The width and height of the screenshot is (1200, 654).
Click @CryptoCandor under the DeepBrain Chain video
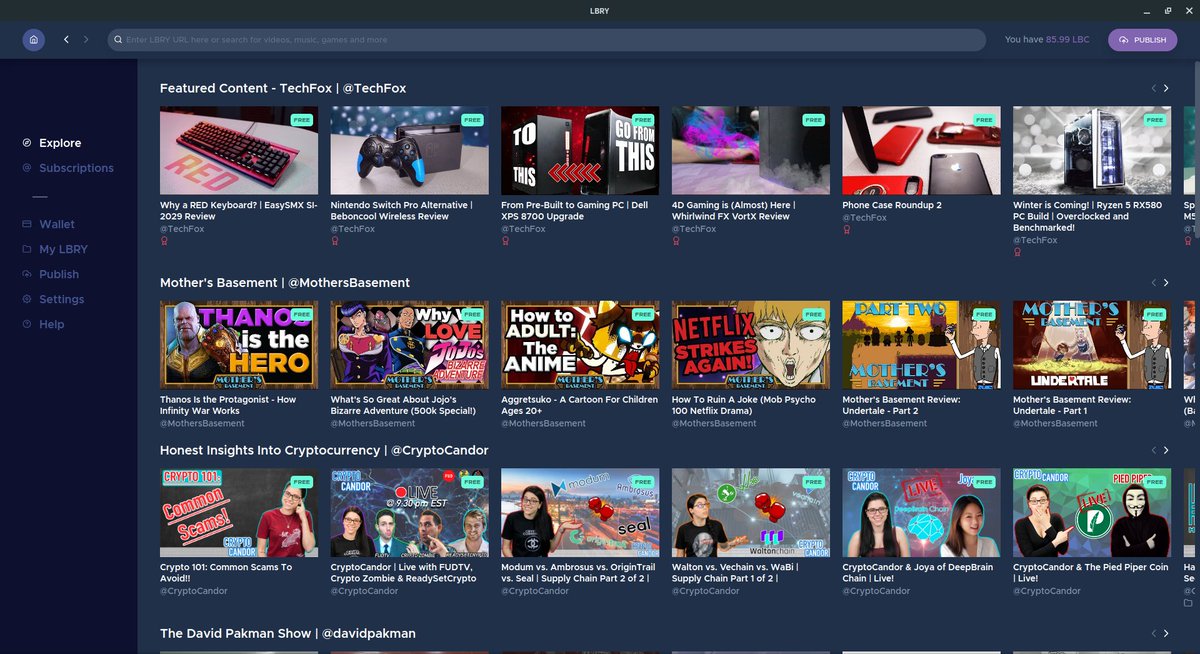pyautogui.click(x=877, y=591)
